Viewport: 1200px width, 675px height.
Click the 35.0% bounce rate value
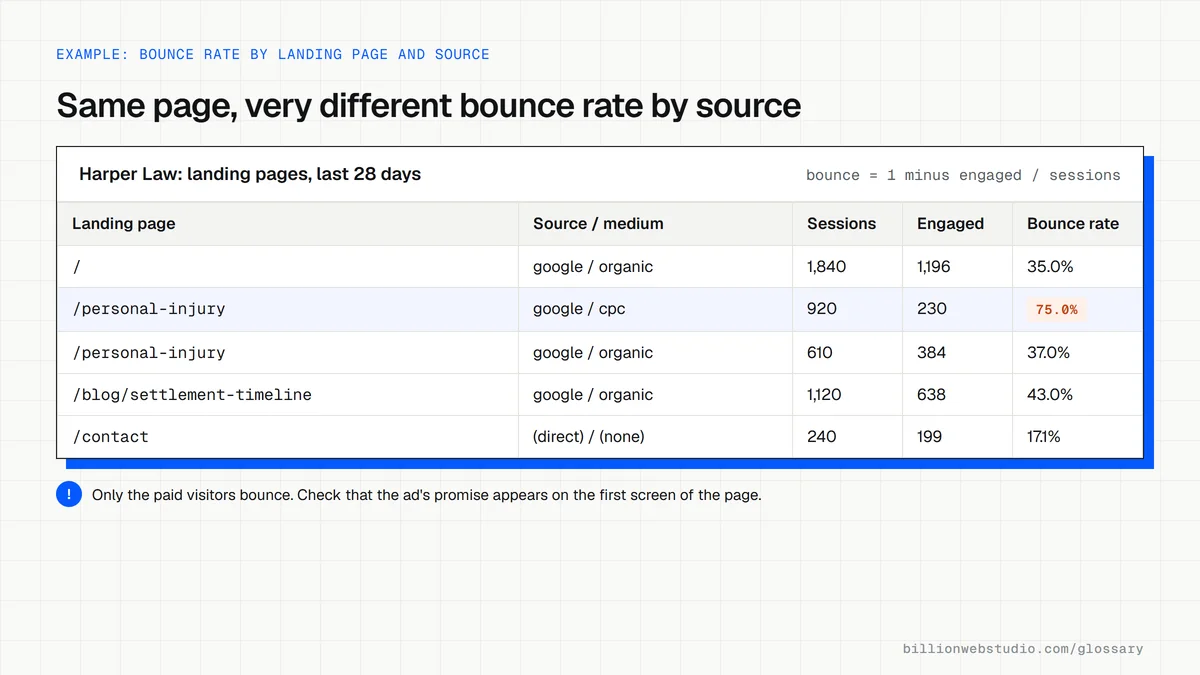pos(1050,267)
